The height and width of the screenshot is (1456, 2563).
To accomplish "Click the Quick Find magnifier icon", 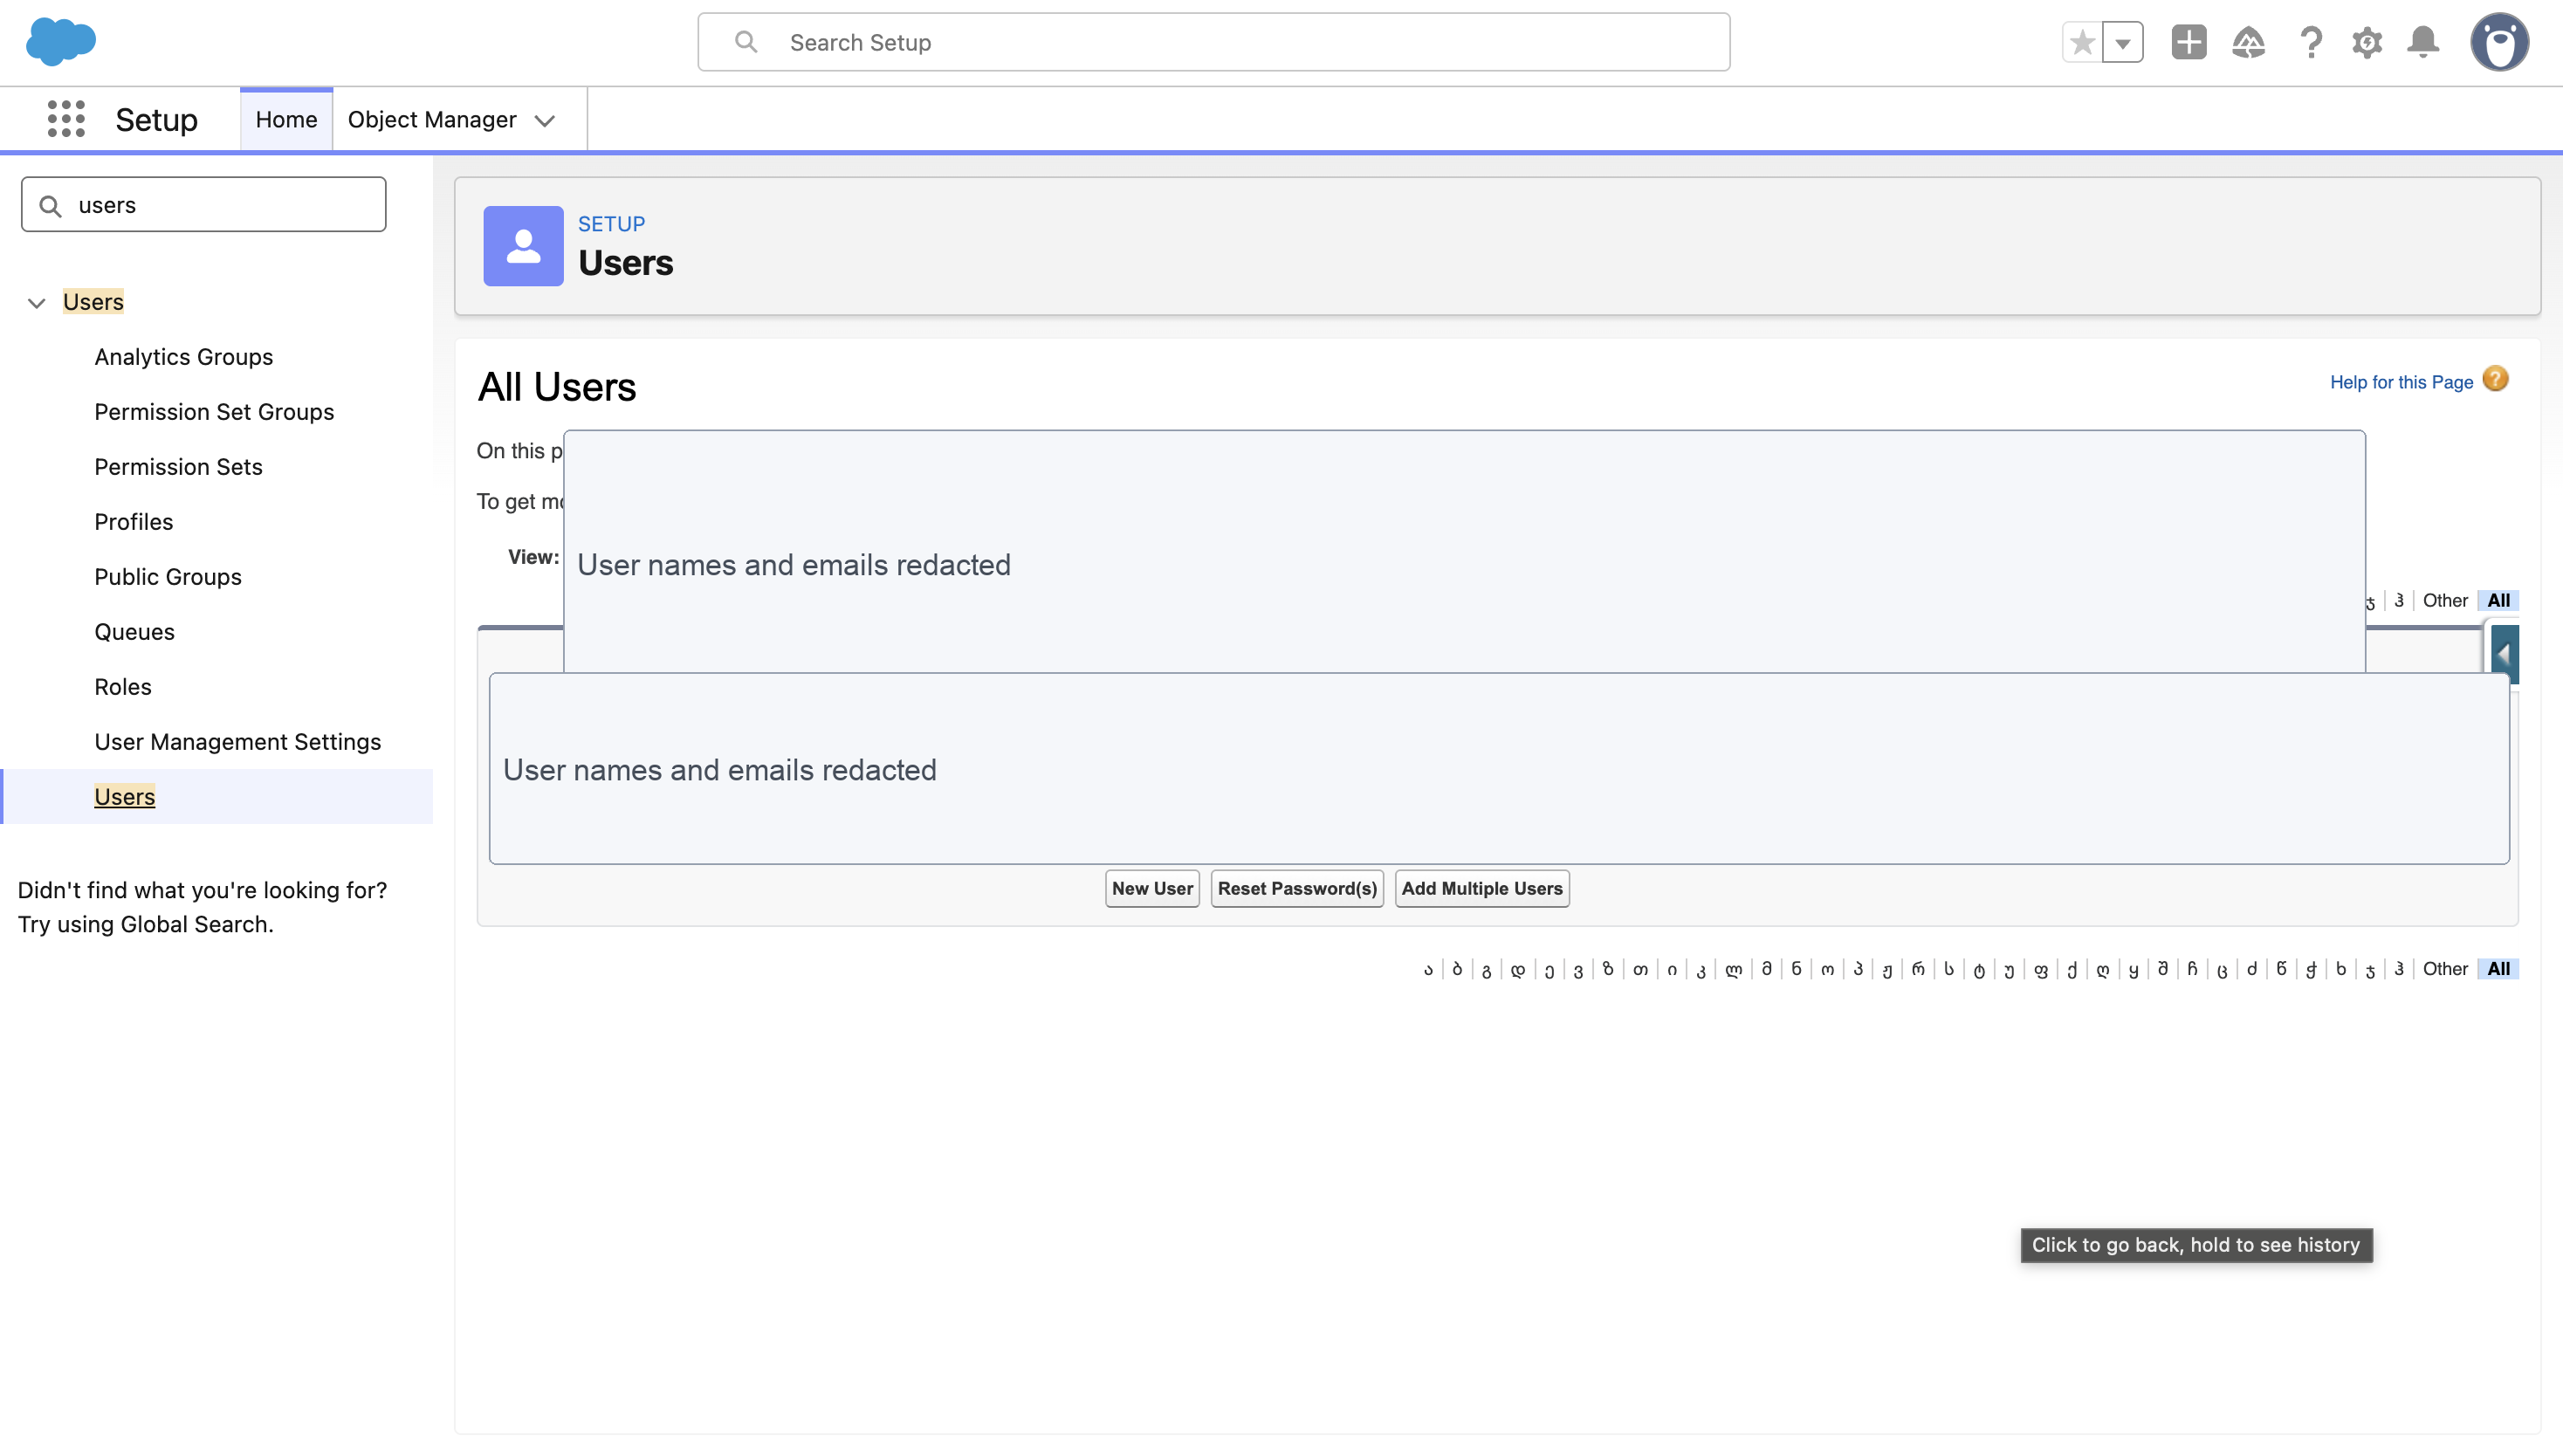I will (x=50, y=205).
